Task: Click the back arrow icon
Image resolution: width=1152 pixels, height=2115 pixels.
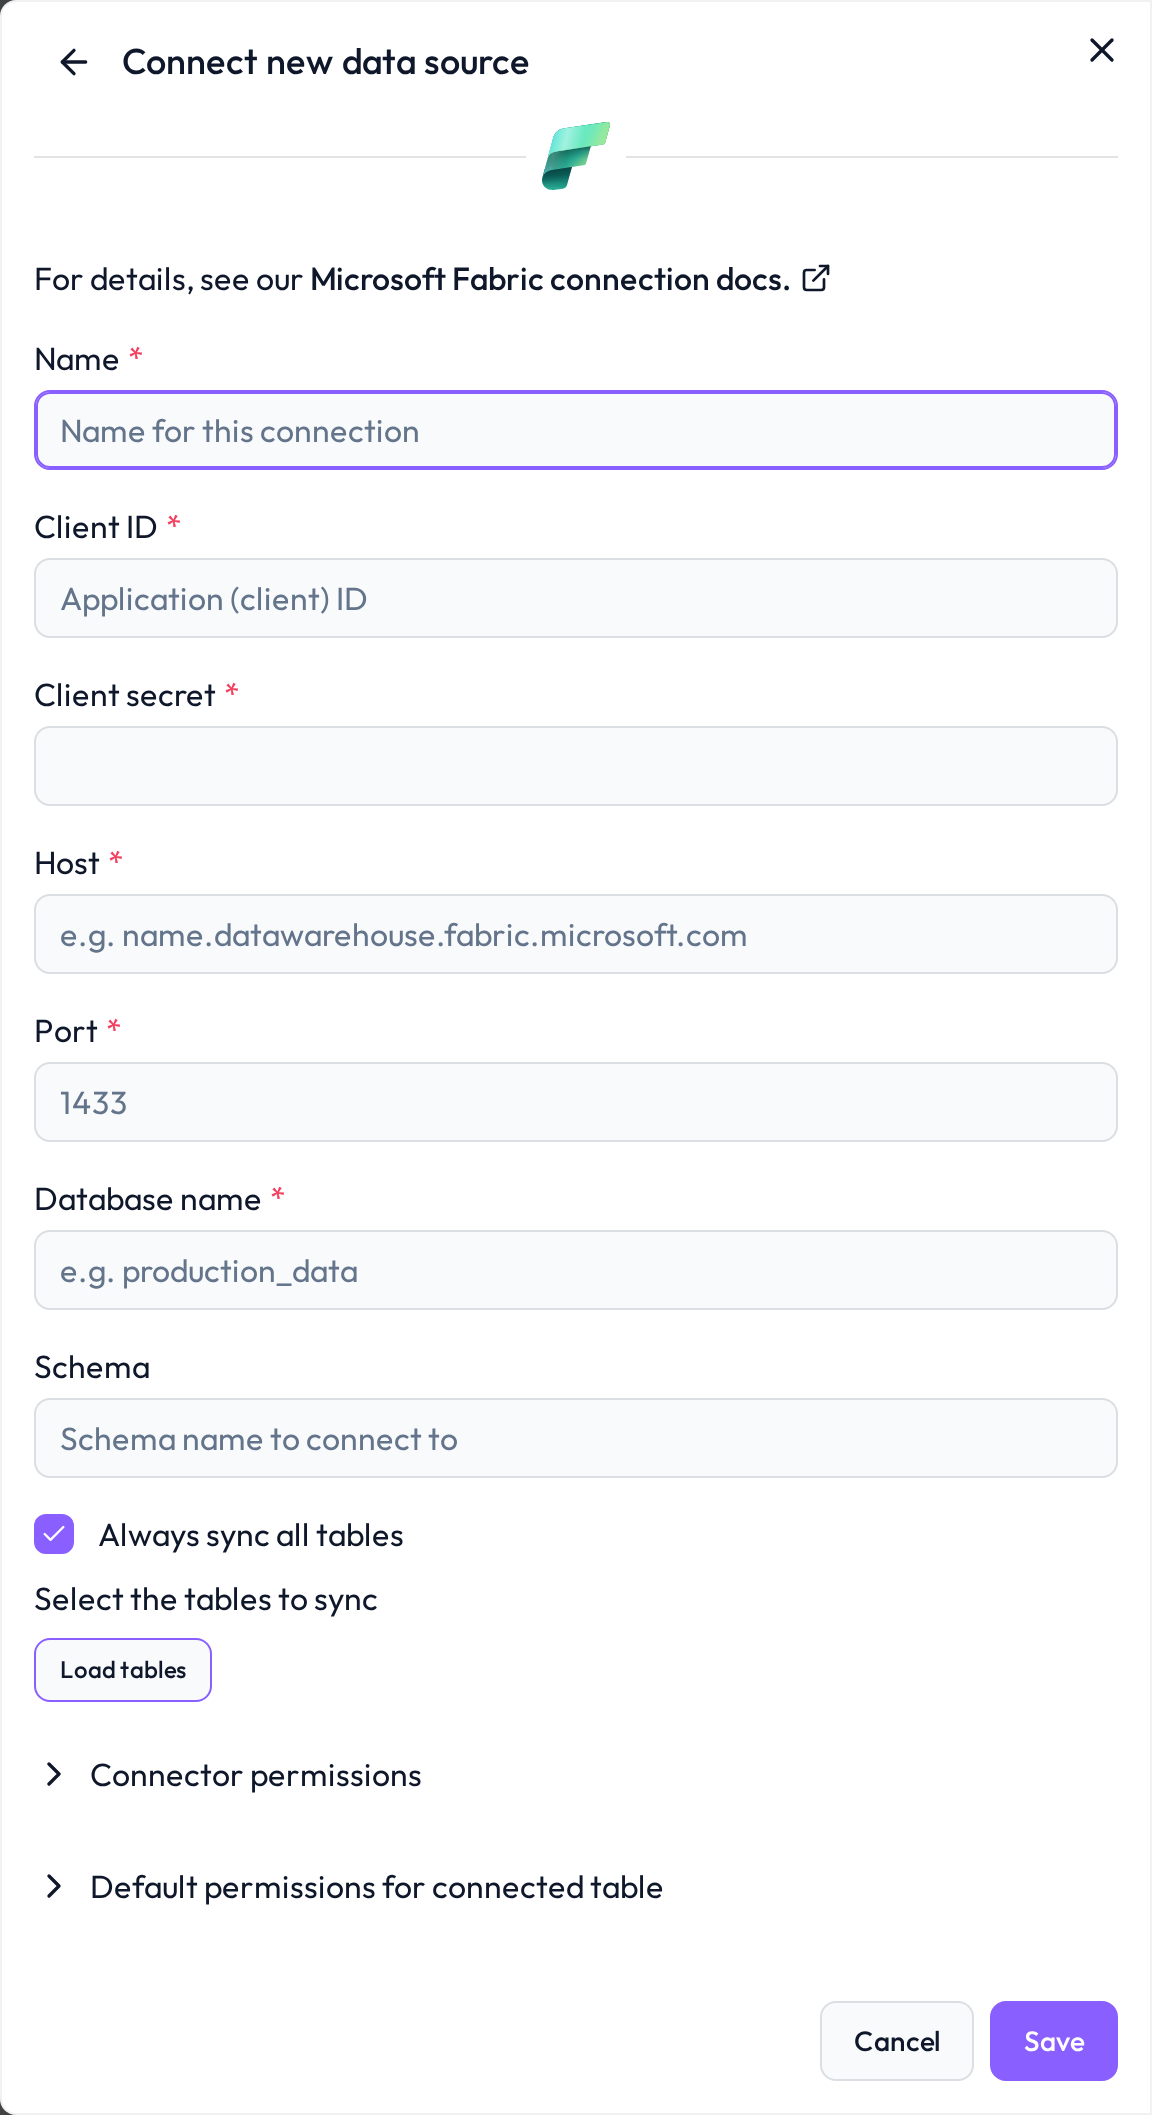Action: [x=74, y=62]
